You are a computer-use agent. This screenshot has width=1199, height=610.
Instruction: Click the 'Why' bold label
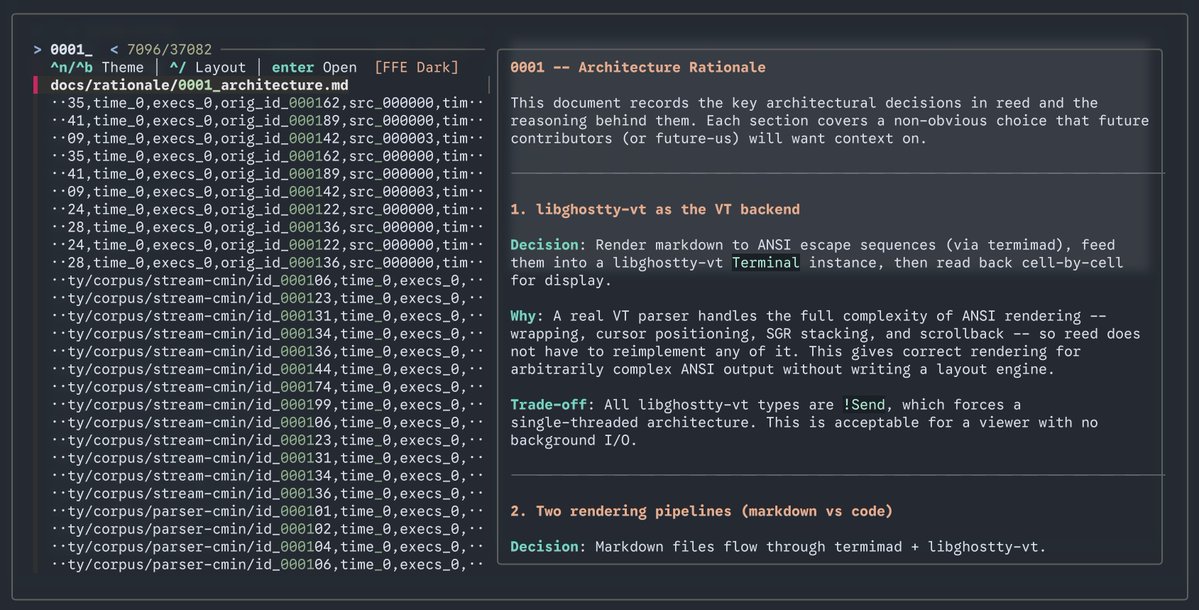coord(523,316)
